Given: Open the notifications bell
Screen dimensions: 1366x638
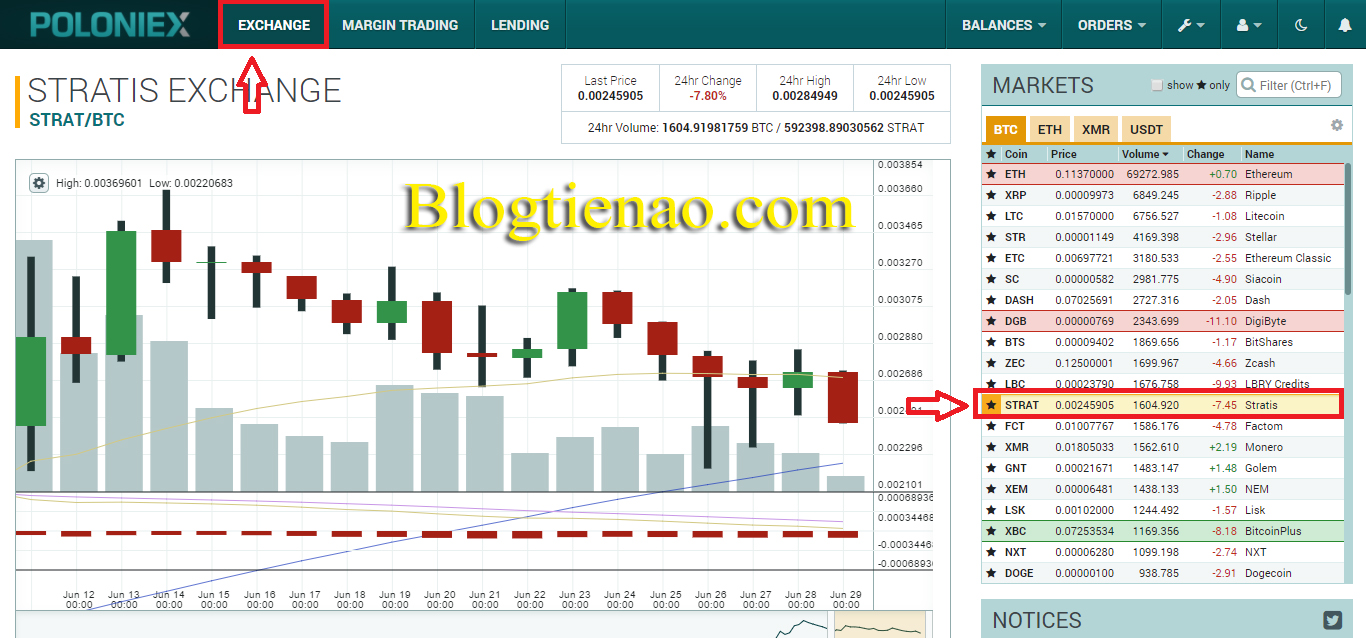Looking at the screenshot, I should click(1344, 25).
